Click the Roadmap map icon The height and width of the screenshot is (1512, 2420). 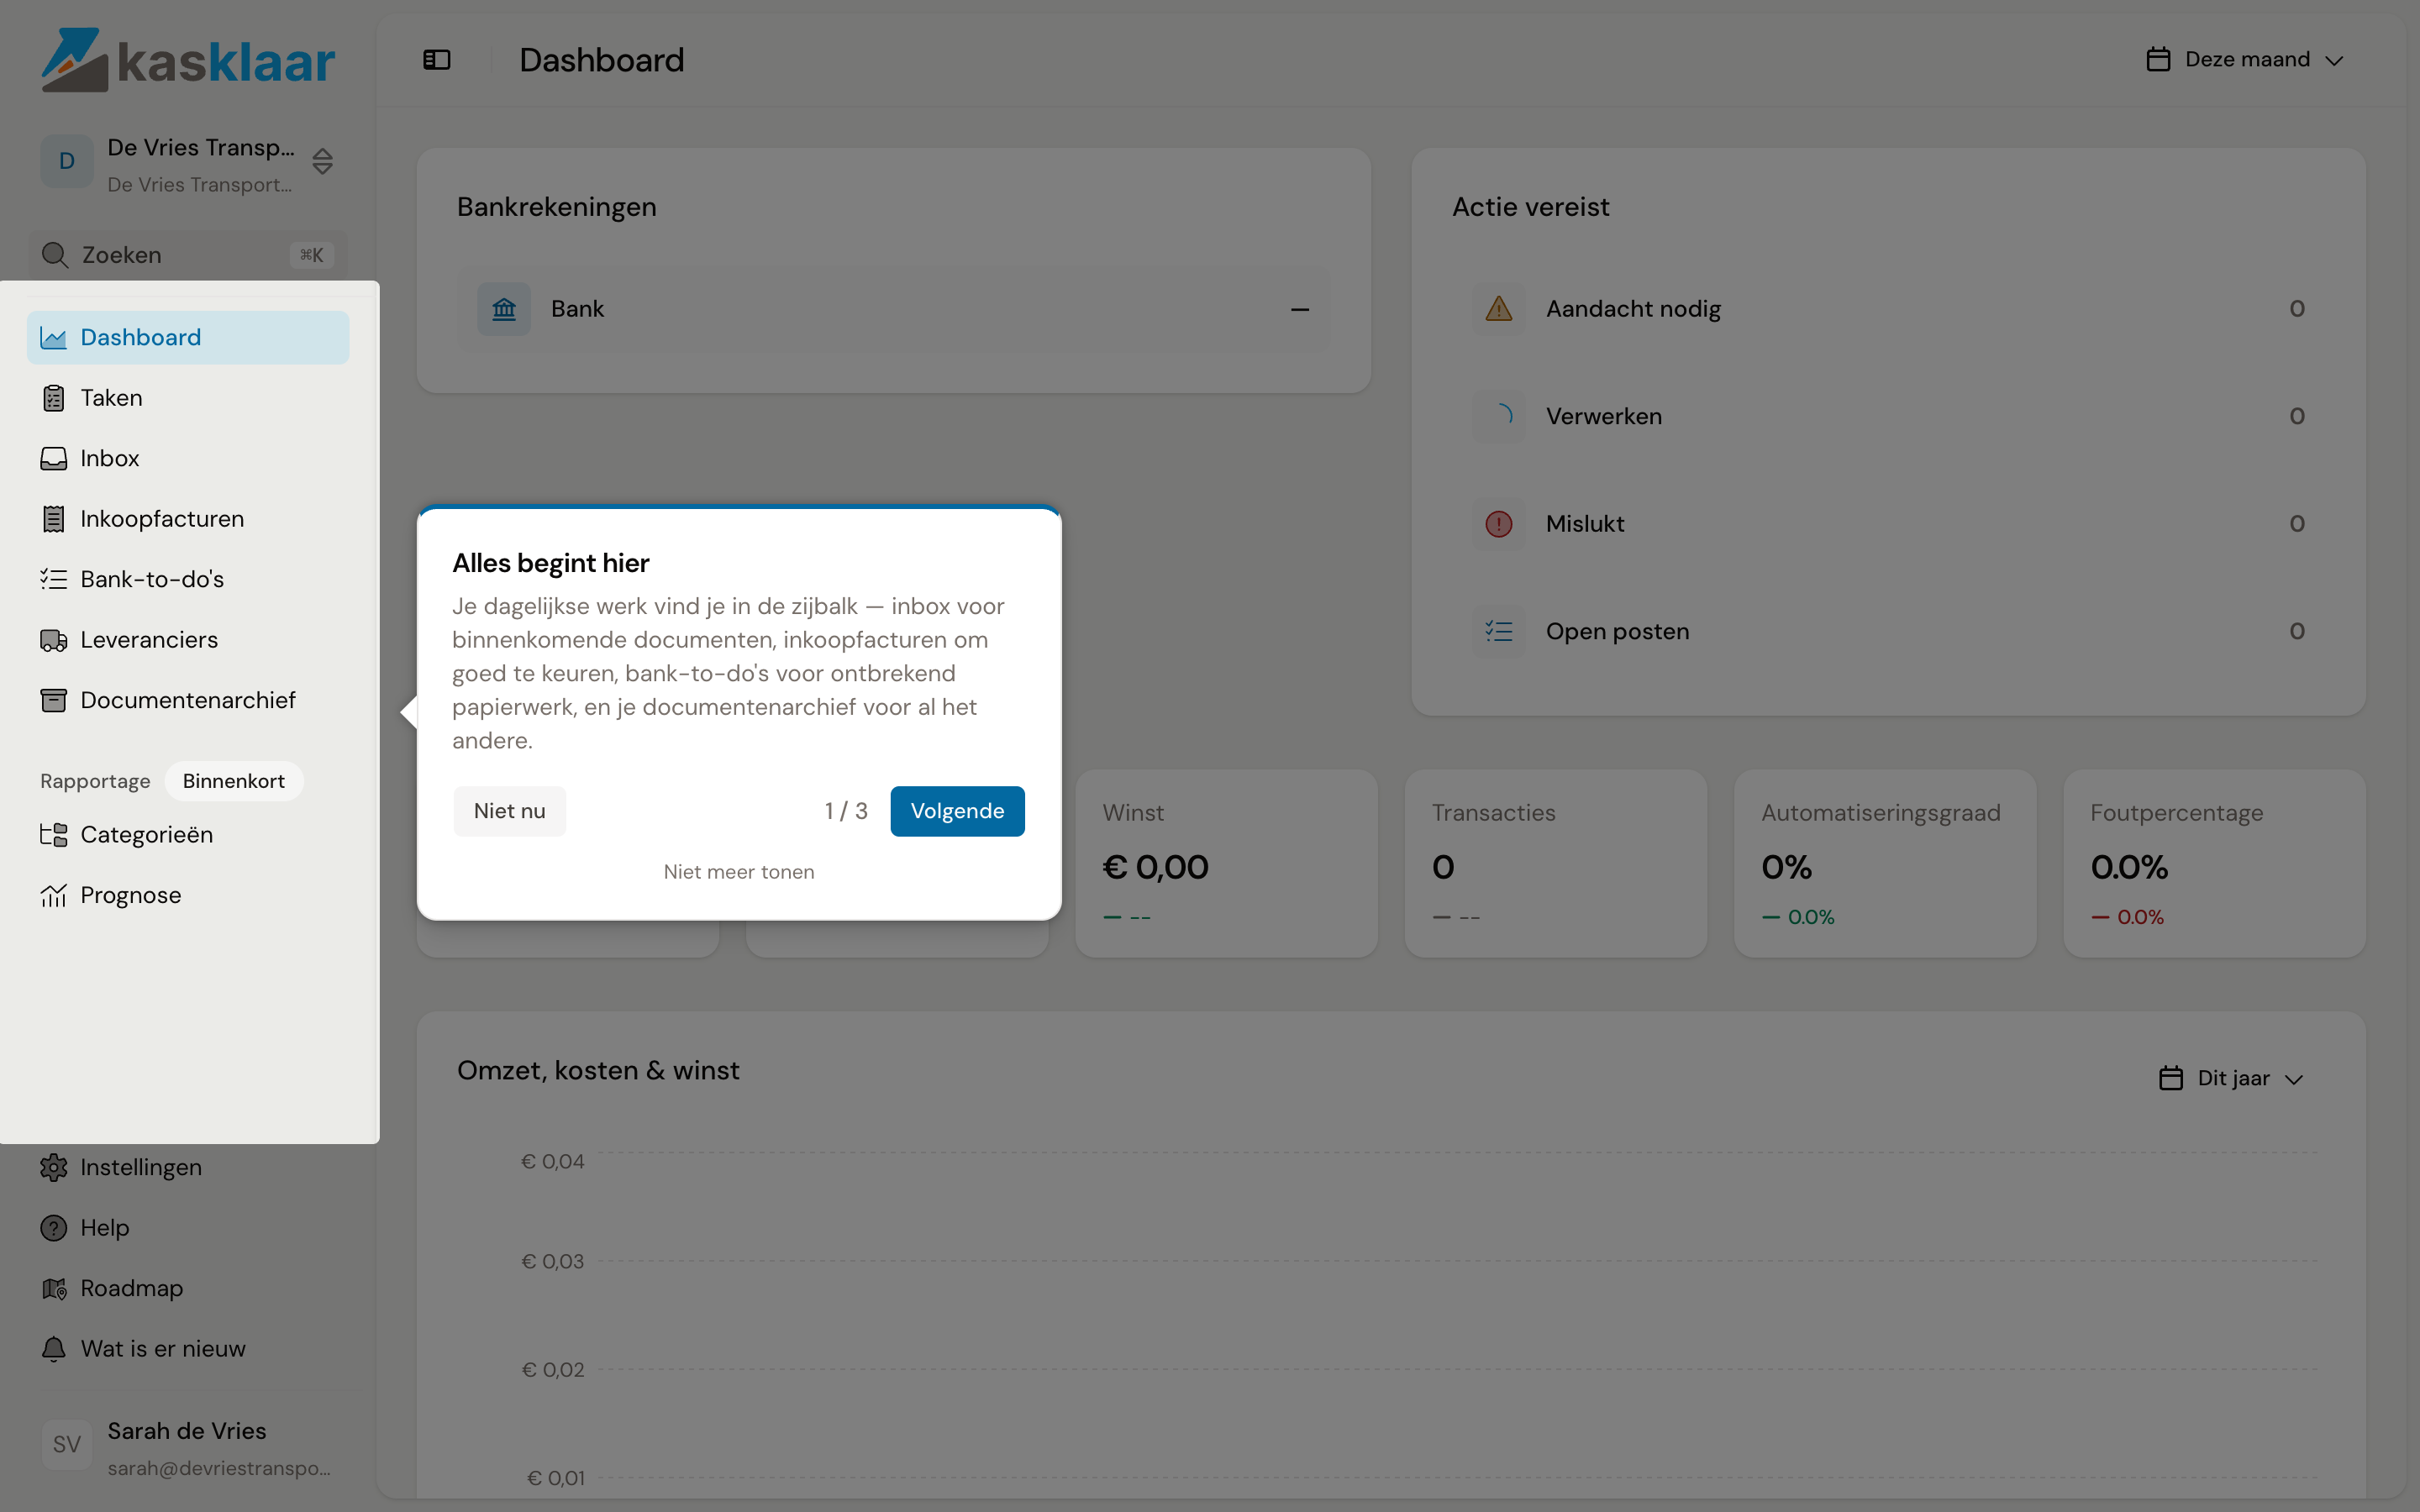tap(54, 1288)
